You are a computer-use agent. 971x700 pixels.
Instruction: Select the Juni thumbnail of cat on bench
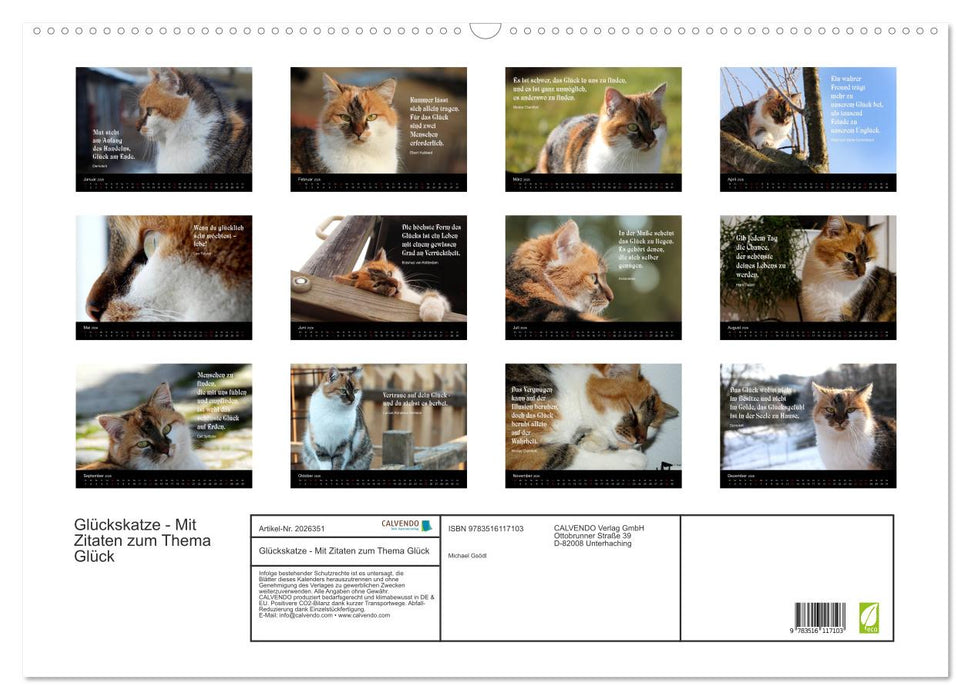click(x=378, y=277)
